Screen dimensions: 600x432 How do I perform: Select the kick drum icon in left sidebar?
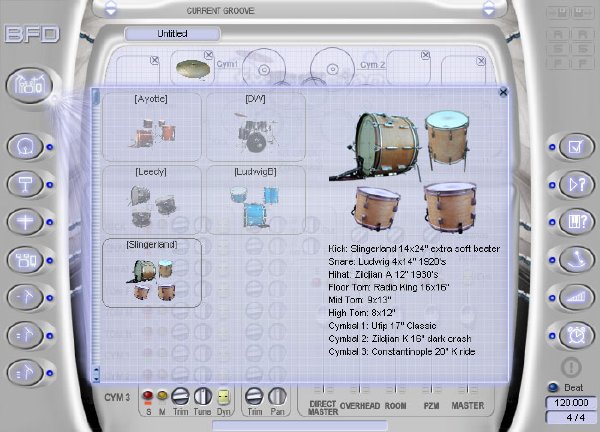point(25,147)
